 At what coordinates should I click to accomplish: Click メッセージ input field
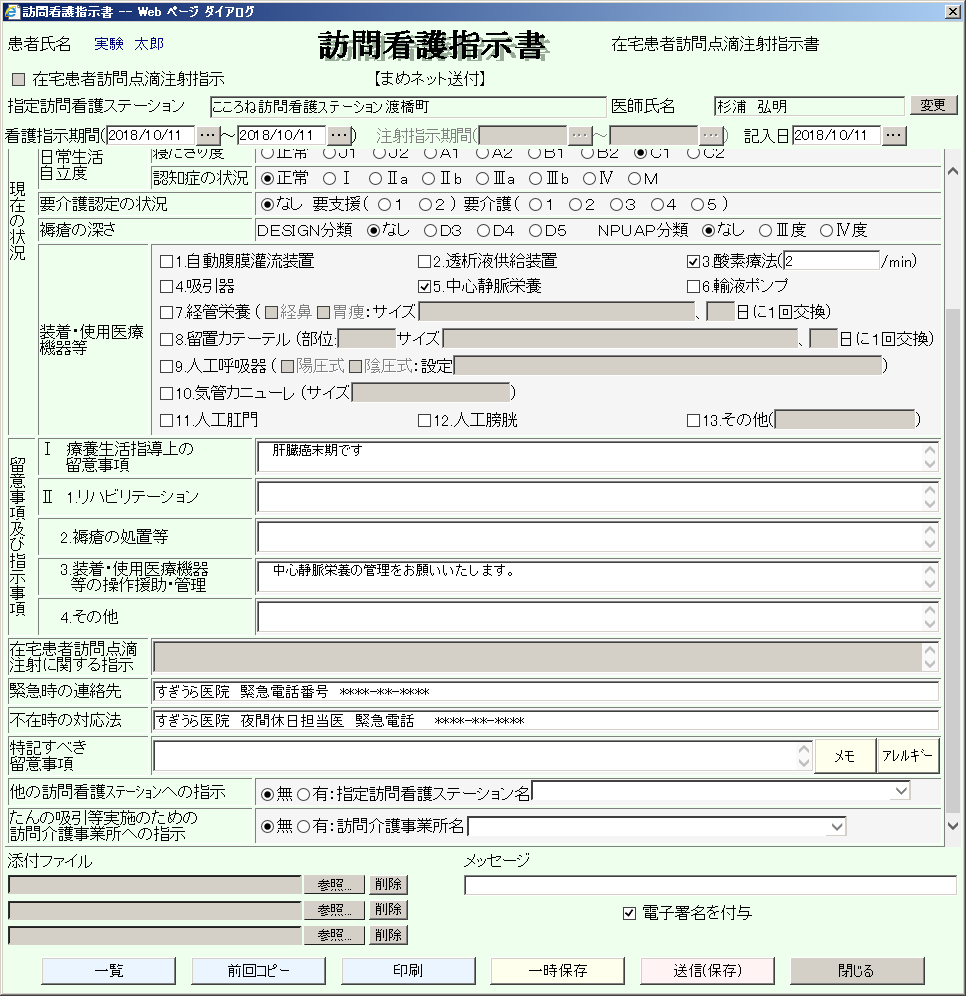tap(710, 885)
